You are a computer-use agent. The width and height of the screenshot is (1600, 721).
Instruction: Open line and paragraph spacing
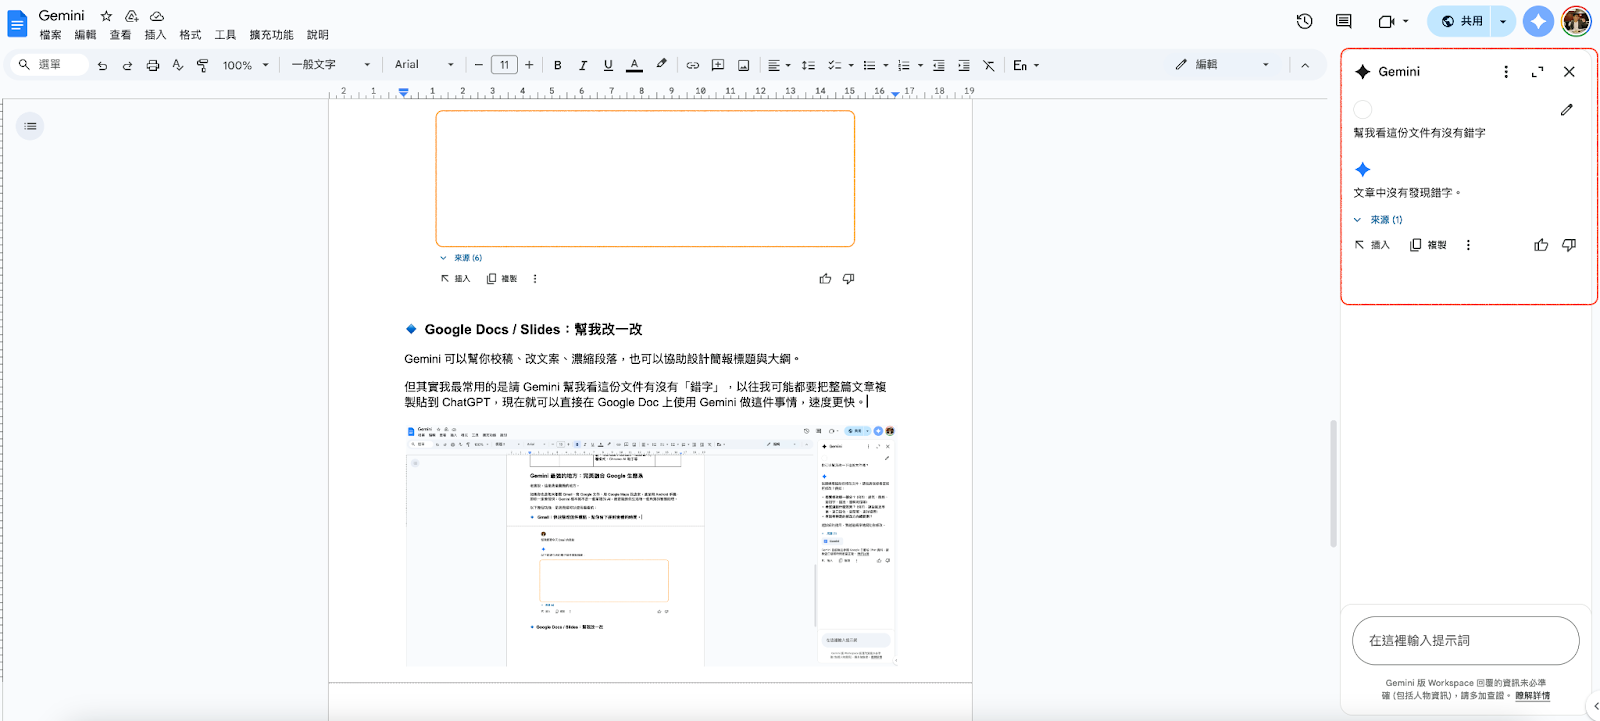(x=808, y=65)
